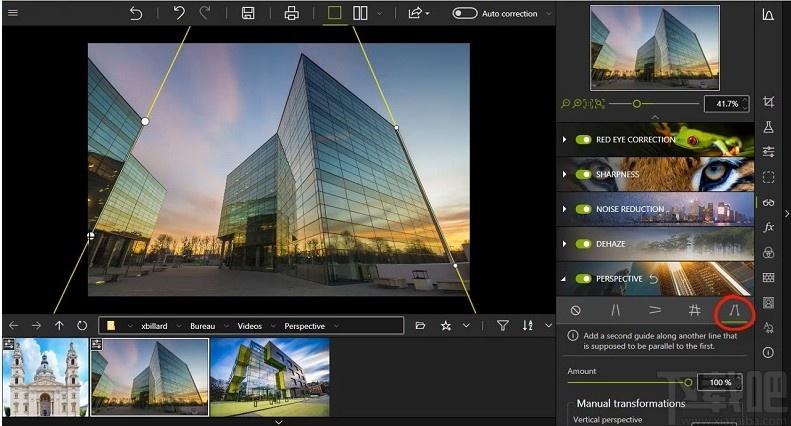Go forward in folder history
This screenshot has height=426, width=791.
coord(36,326)
